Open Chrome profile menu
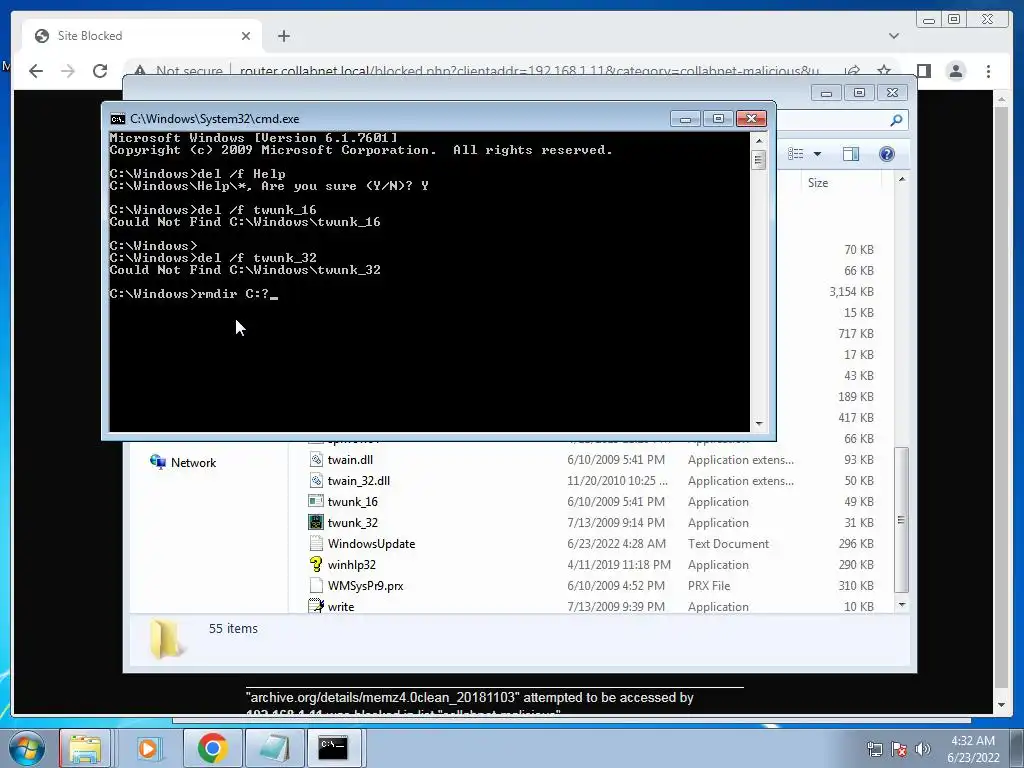 955,71
